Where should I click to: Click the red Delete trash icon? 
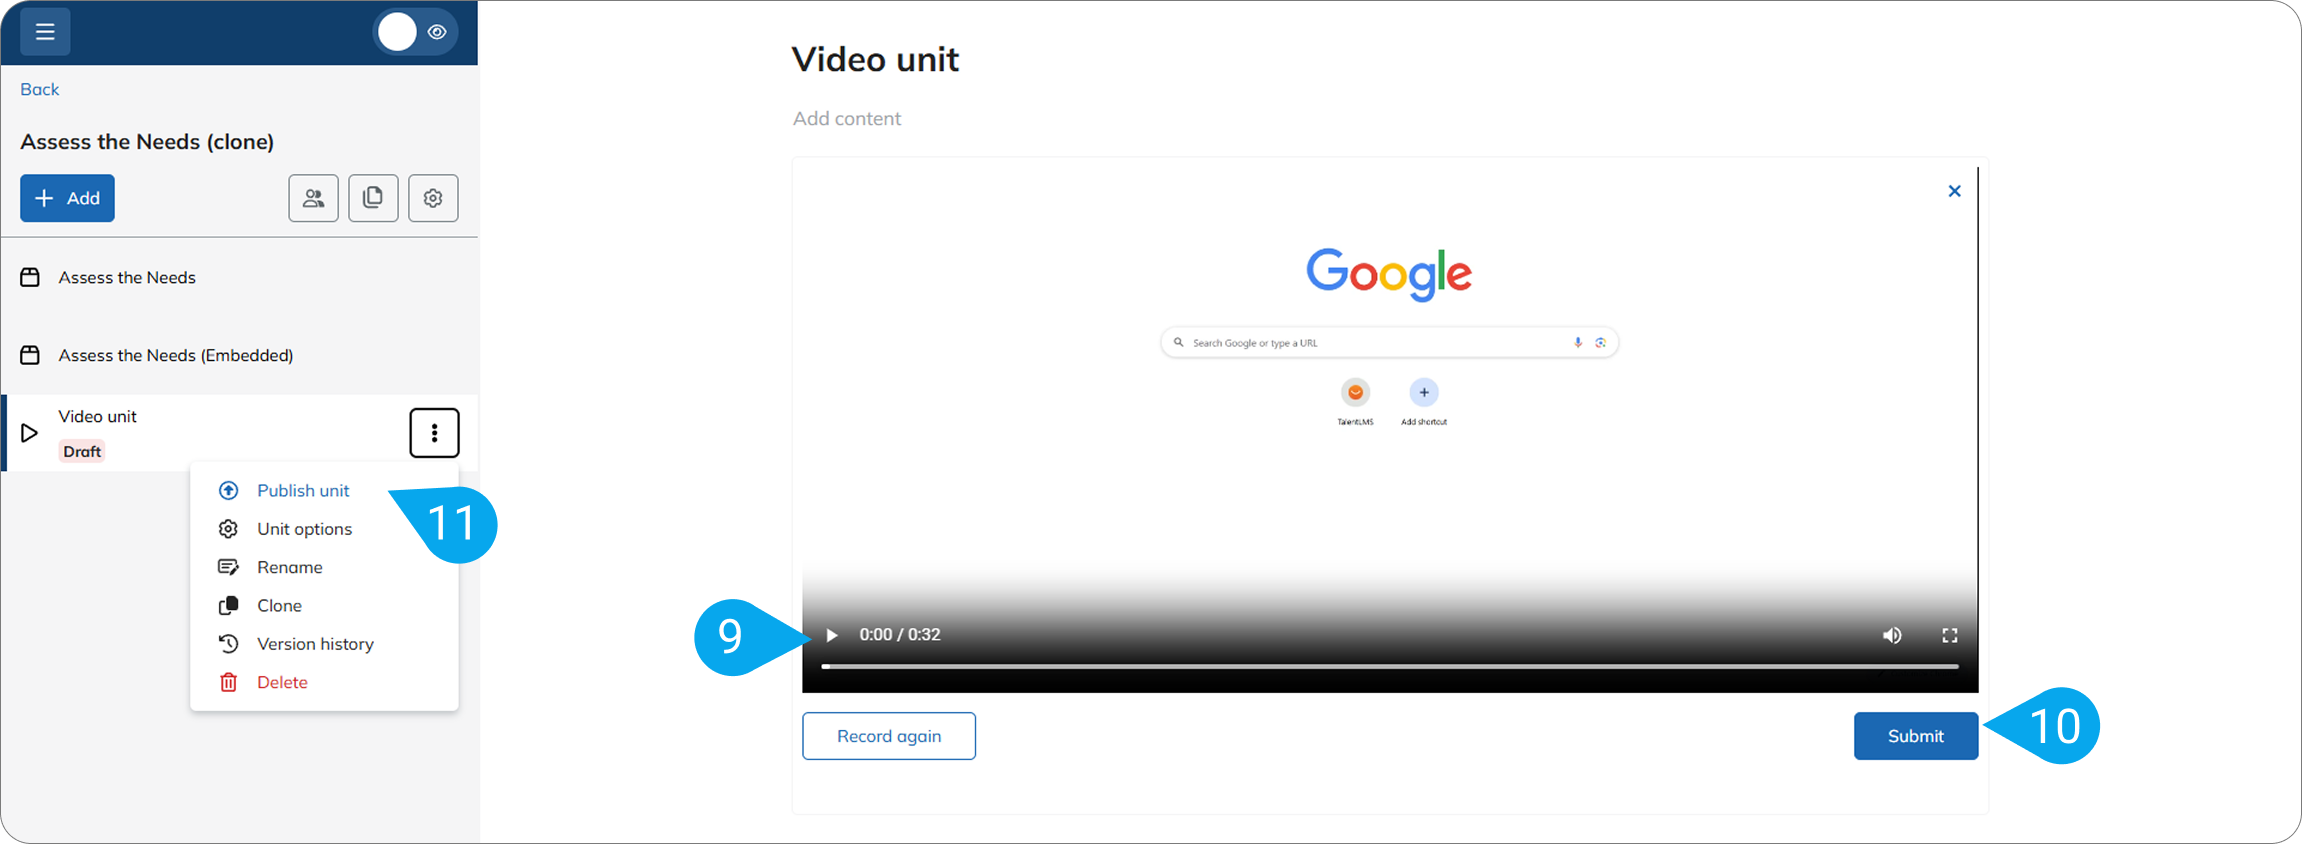[x=229, y=682]
